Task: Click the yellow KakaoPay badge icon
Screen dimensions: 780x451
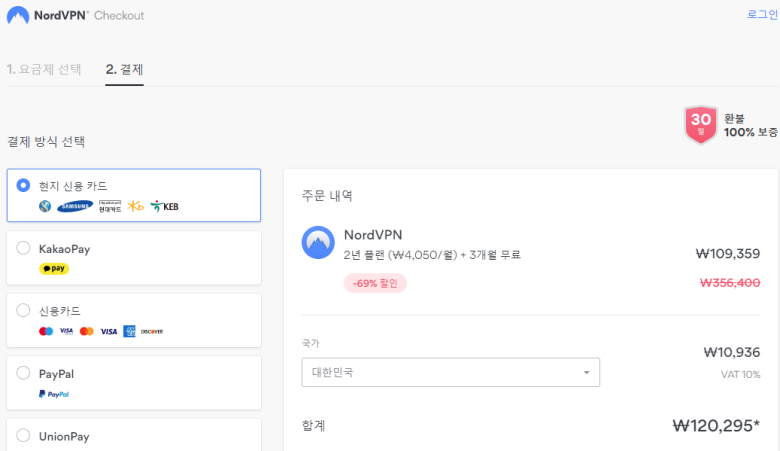Action: click(54, 269)
